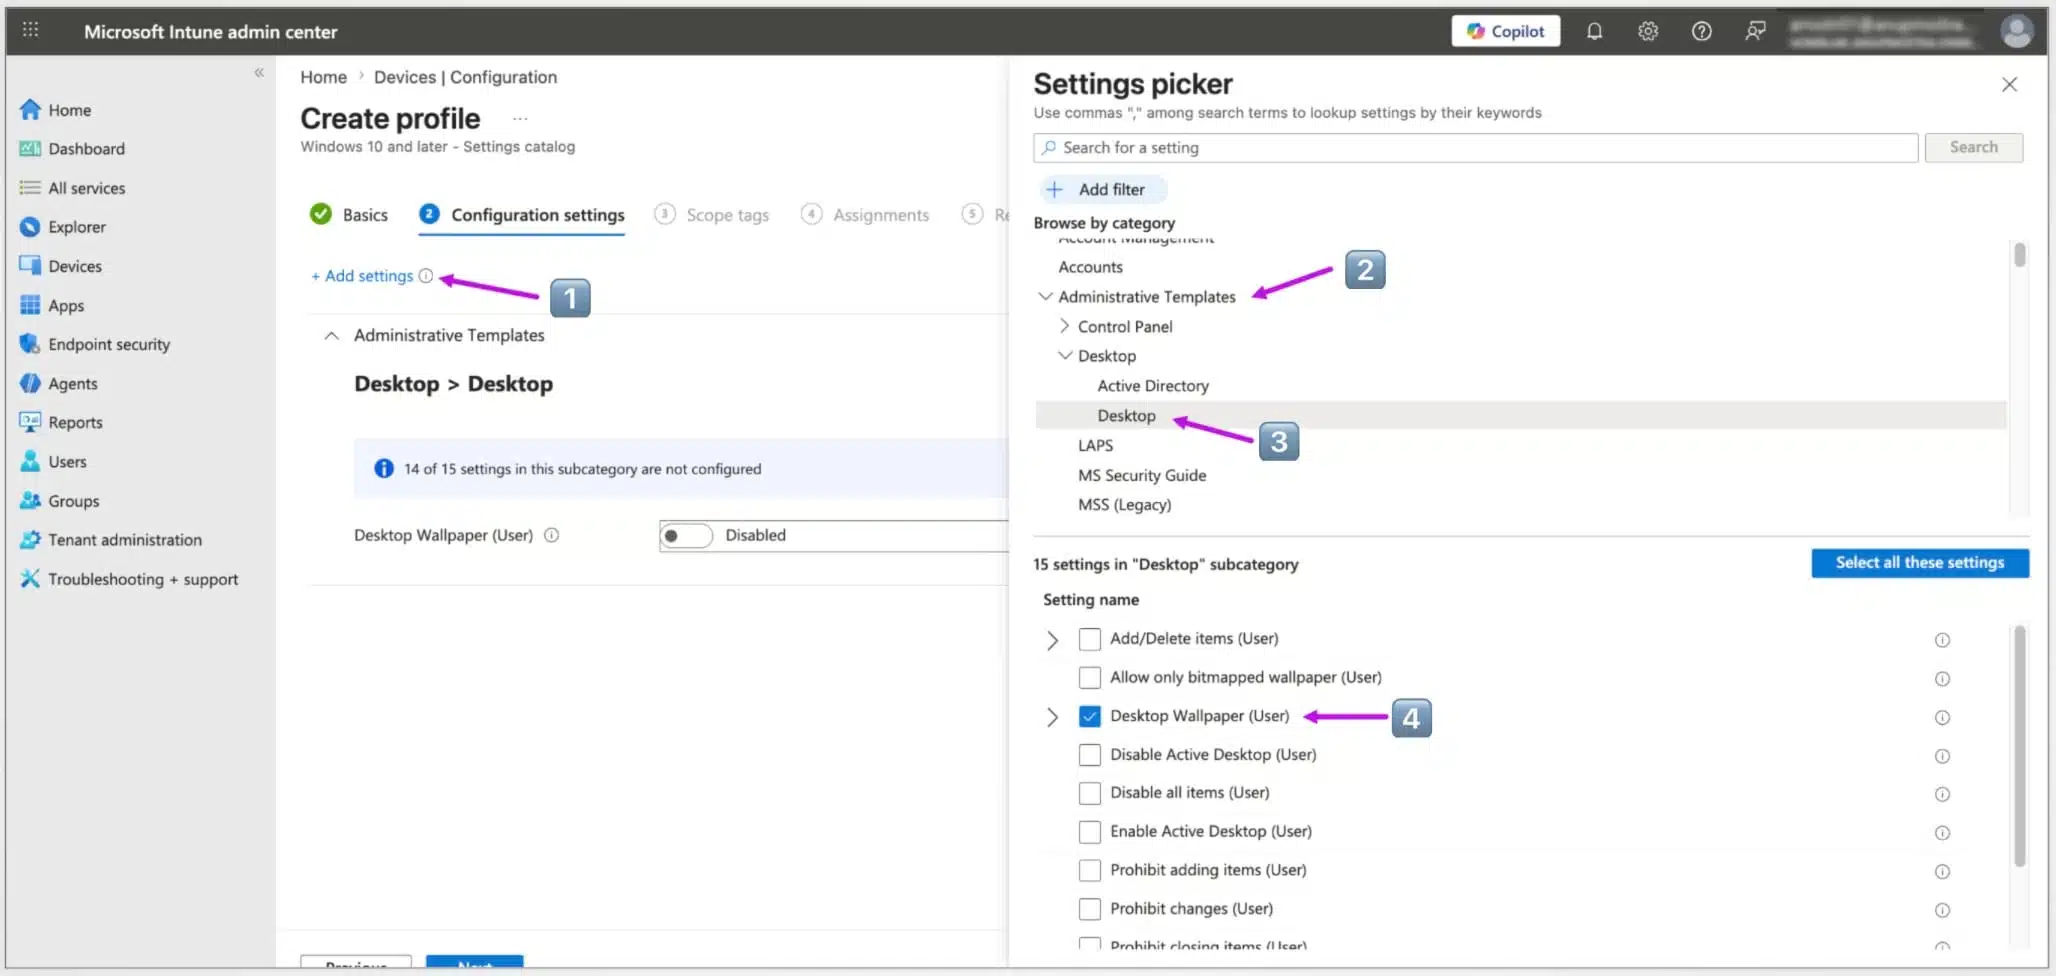Open Help question mark icon

pyautogui.click(x=1701, y=31)
